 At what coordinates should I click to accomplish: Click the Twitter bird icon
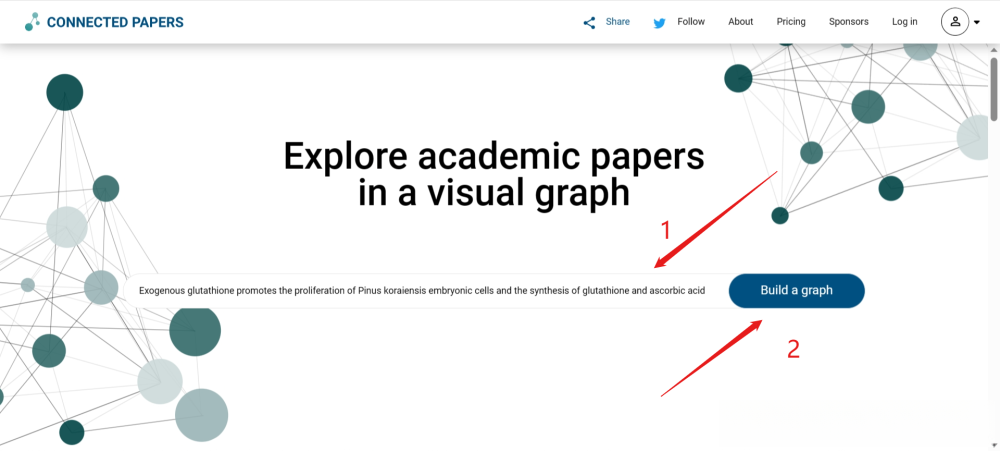click(660, 22)
